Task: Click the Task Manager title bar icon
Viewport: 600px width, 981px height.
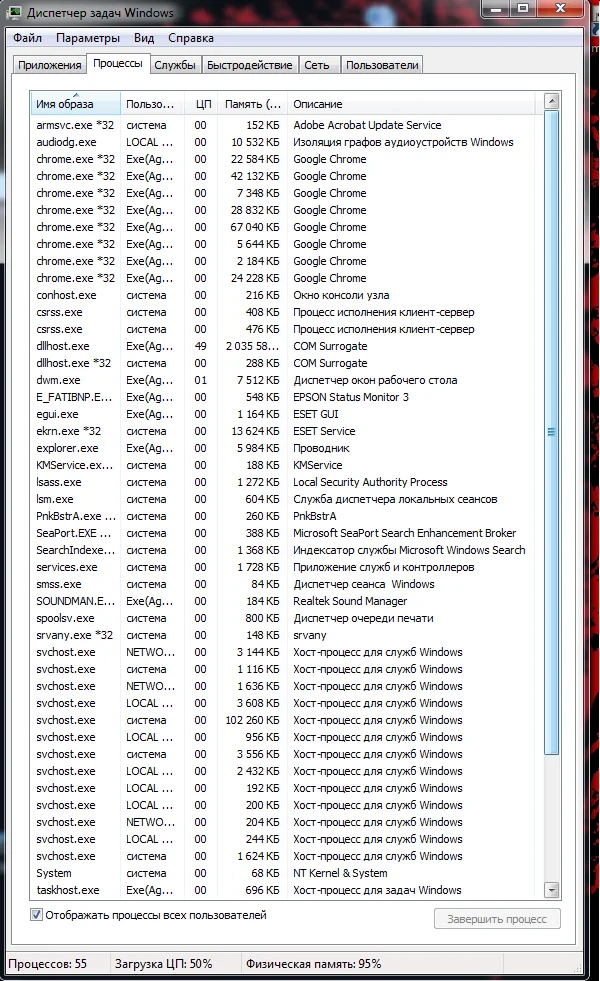Action: pyautogui.click(x=14, y=12)
